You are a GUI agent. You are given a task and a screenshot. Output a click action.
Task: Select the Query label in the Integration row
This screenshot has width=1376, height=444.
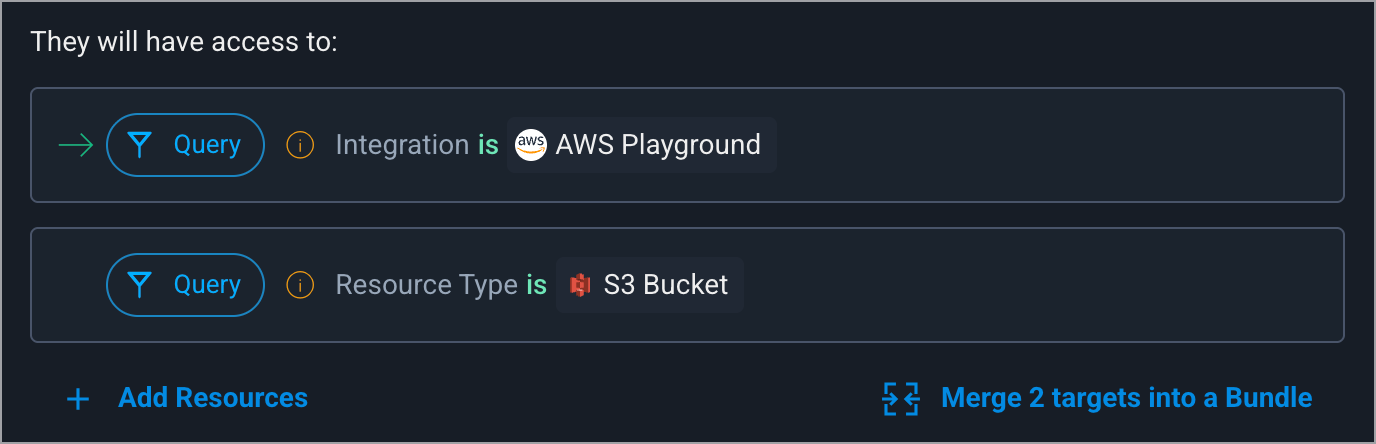tap(207, 145)
